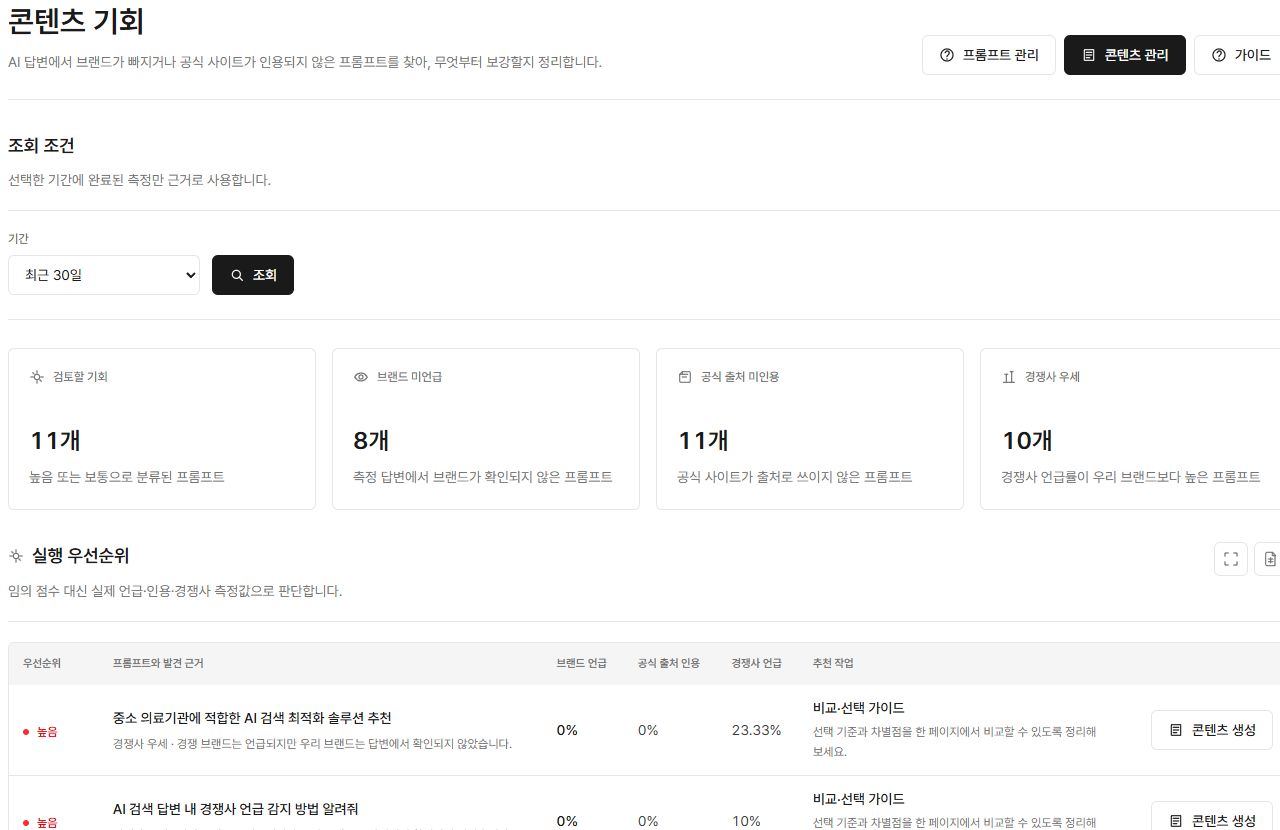Click the 23.33% competitor mention value

(756, 730)
